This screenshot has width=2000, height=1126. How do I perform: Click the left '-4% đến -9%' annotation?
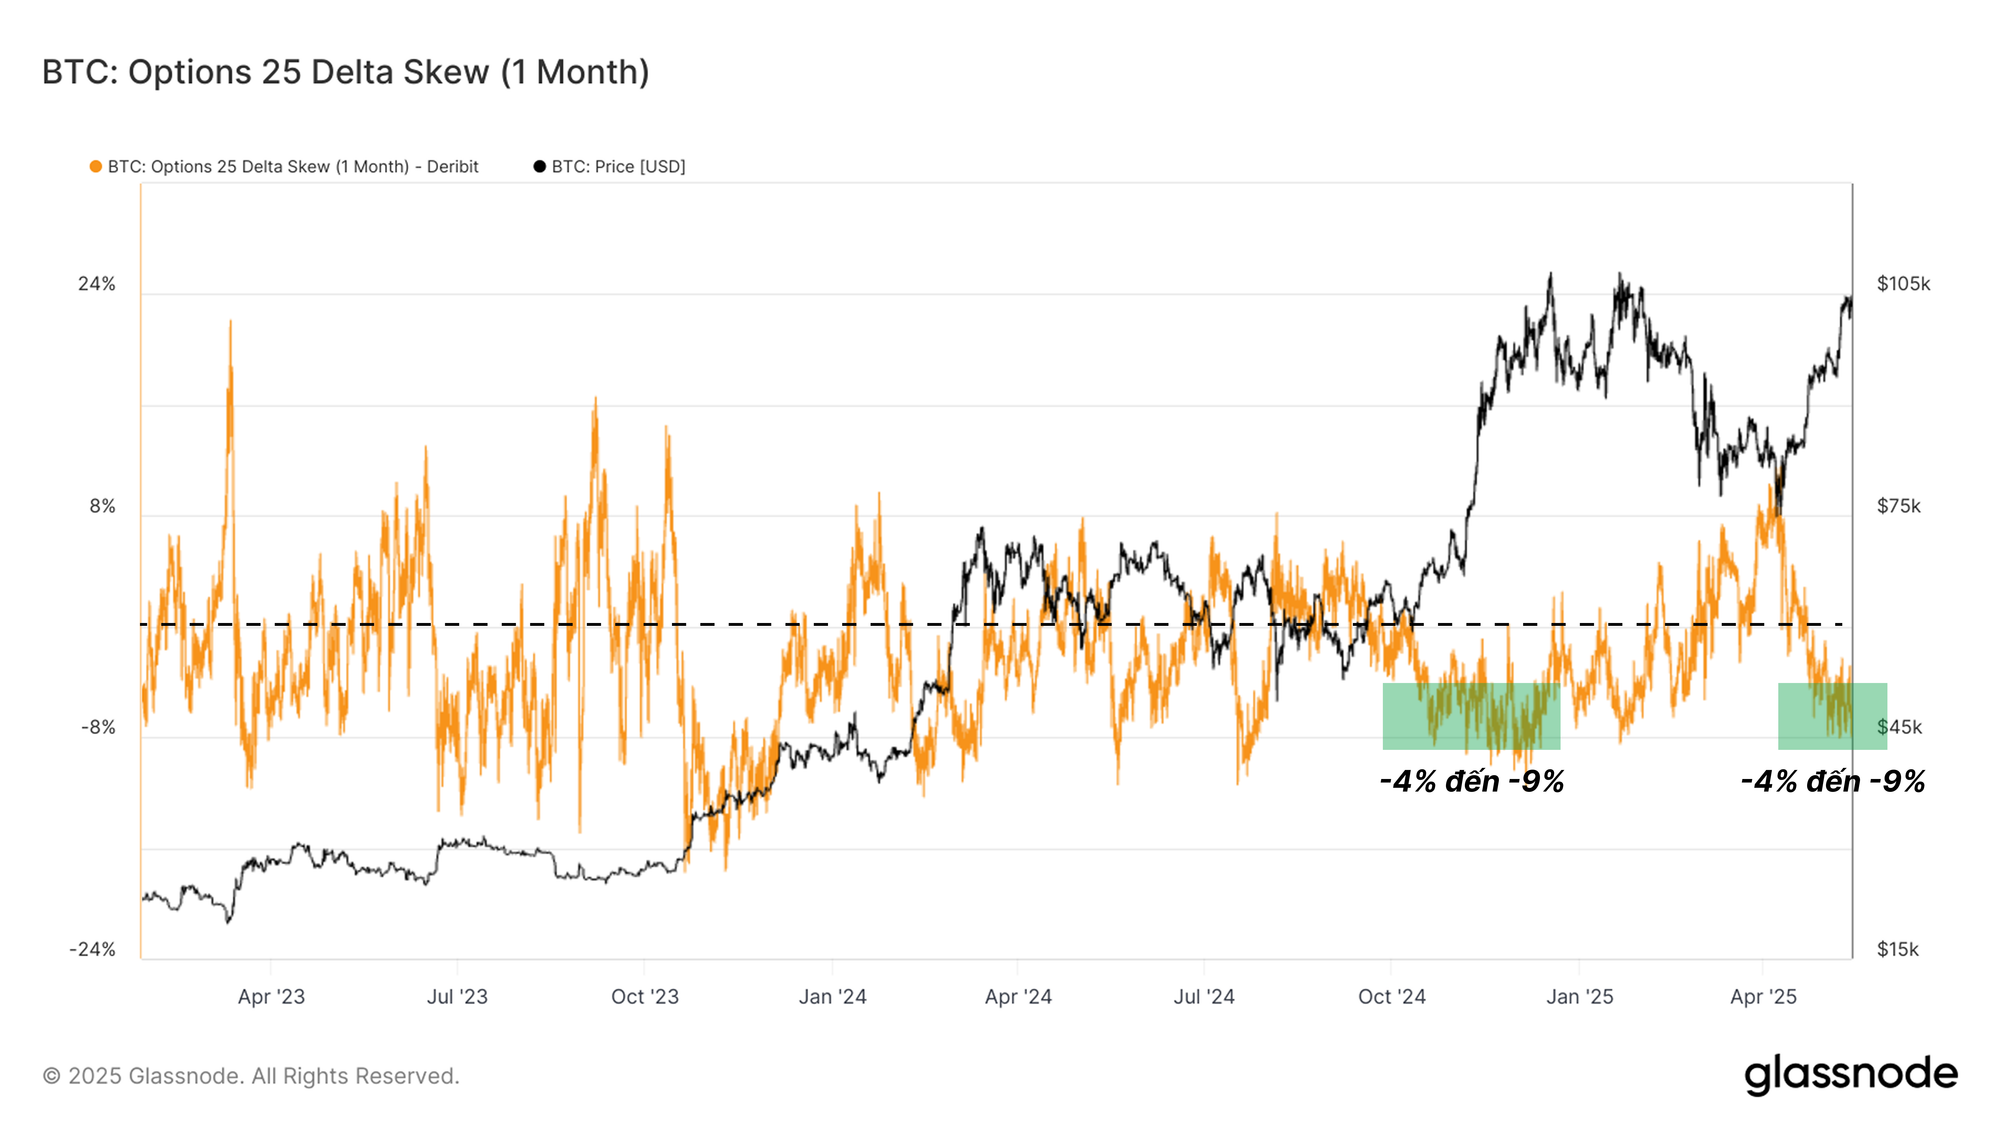[1471, 781]
